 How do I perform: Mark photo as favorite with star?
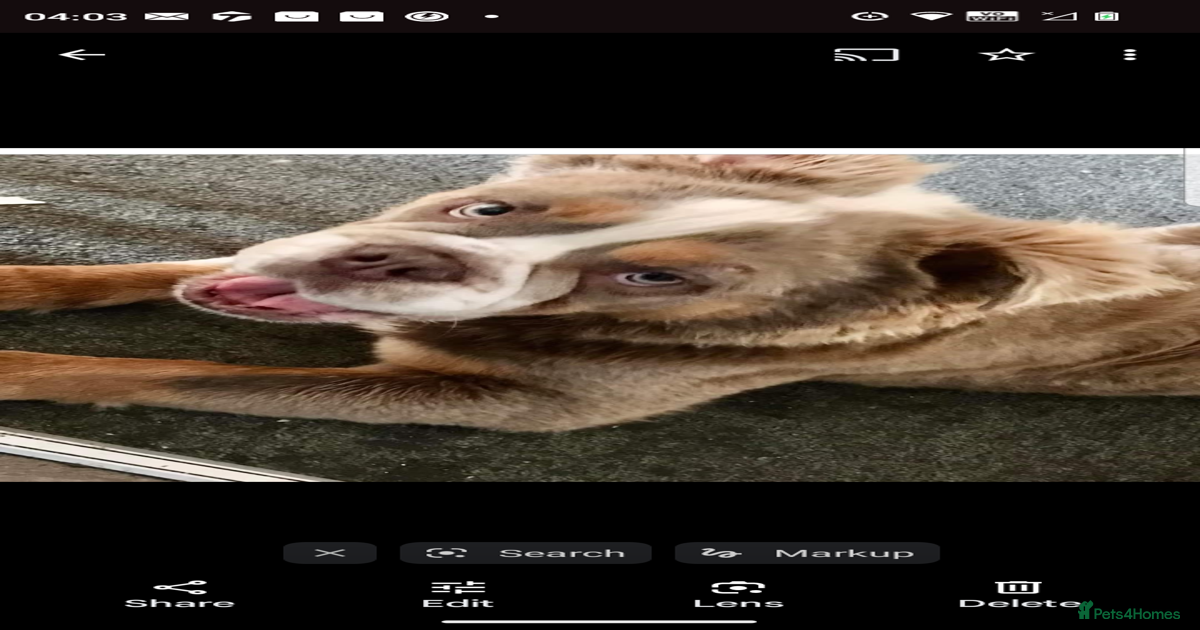(1006, 55)
